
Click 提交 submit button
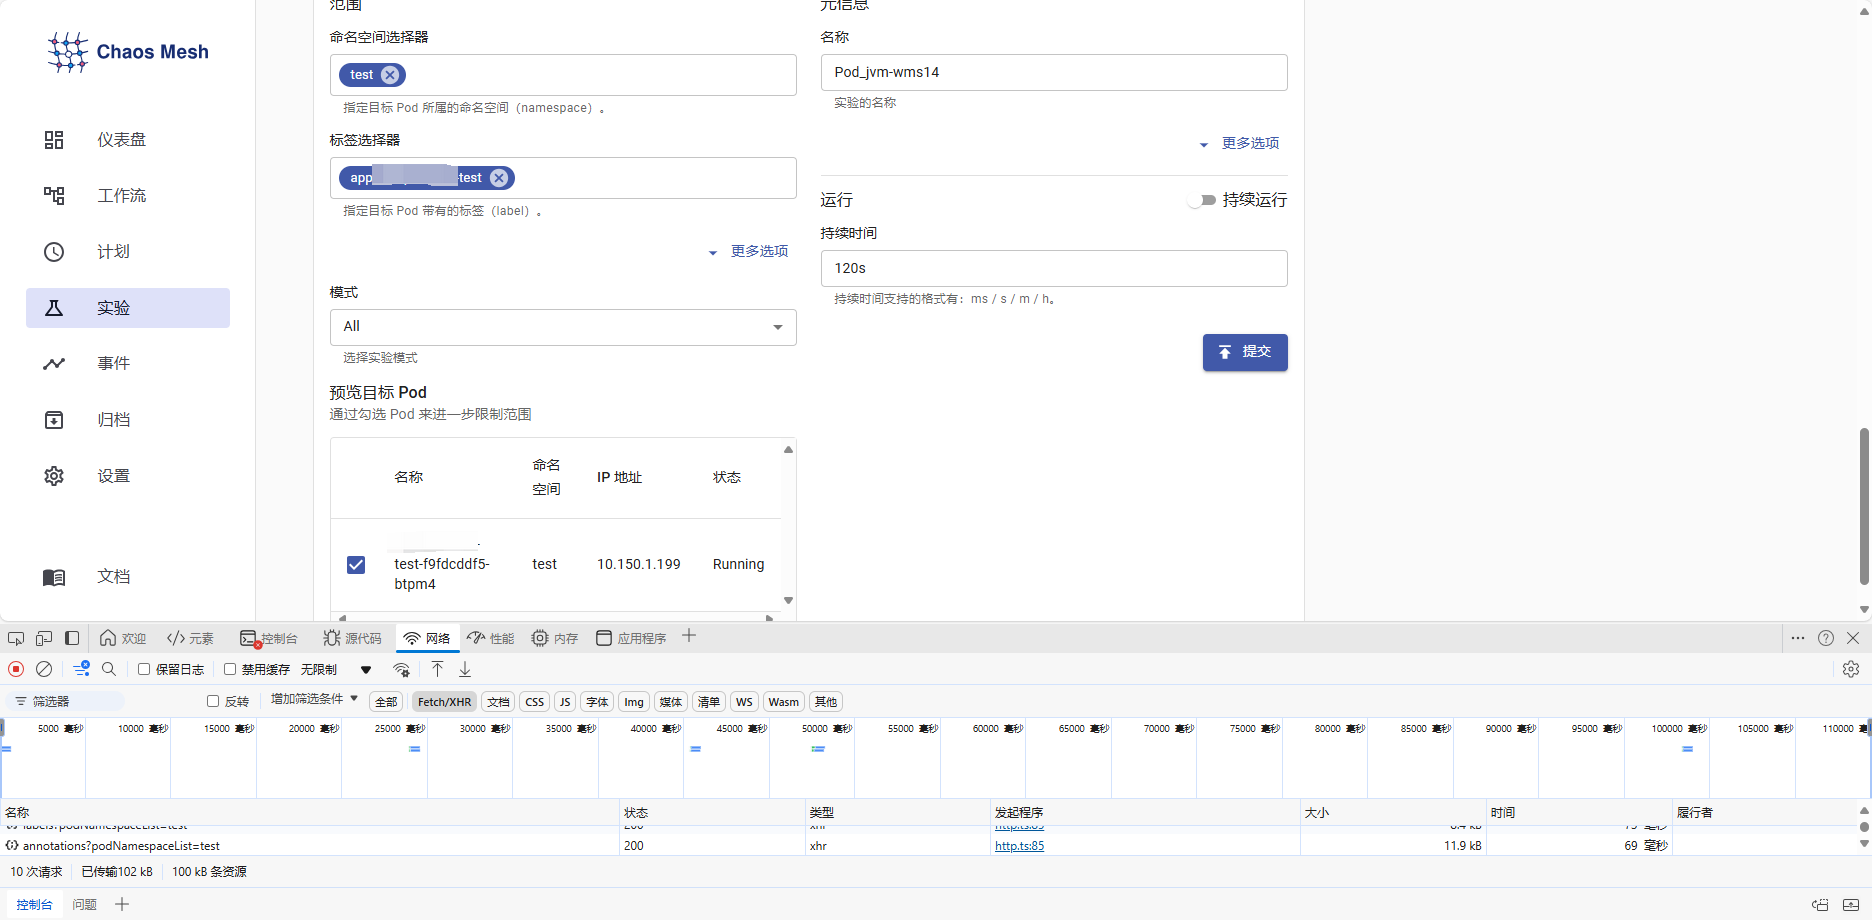point(1245,352)
